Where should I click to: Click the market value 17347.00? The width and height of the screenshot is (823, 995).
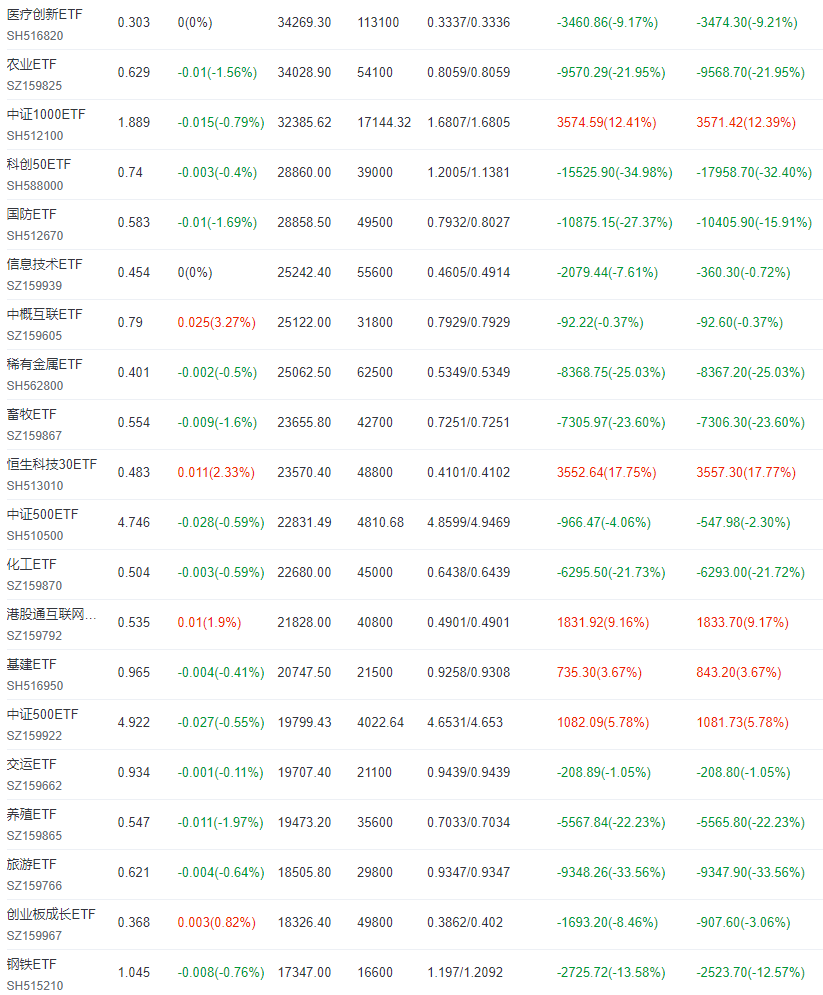coord(304,973)
